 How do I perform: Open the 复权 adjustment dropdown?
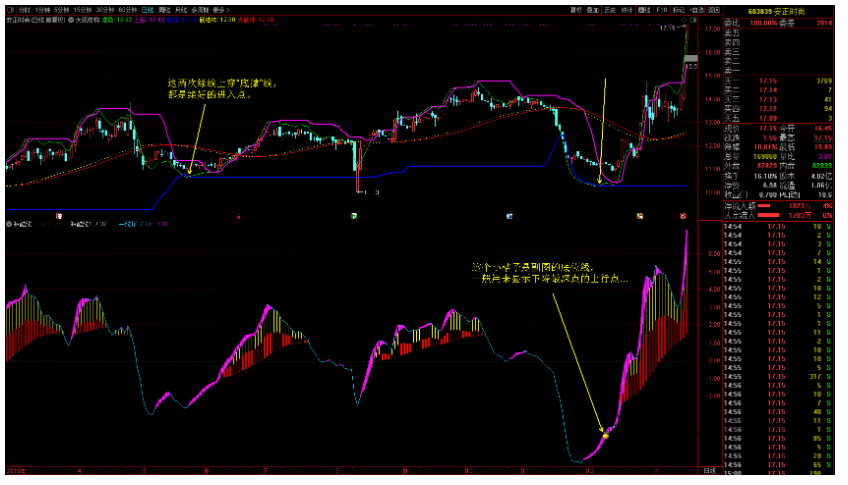(x=575, y=8)
